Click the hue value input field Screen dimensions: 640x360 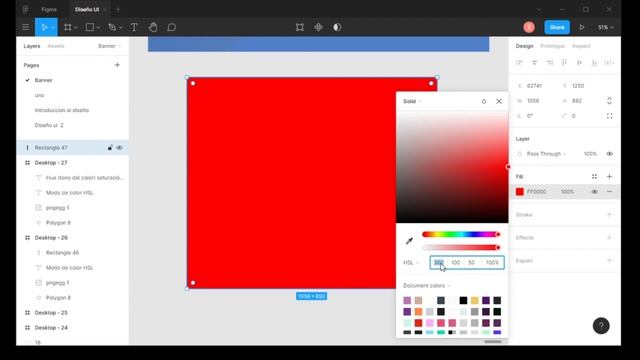[438, 262]
